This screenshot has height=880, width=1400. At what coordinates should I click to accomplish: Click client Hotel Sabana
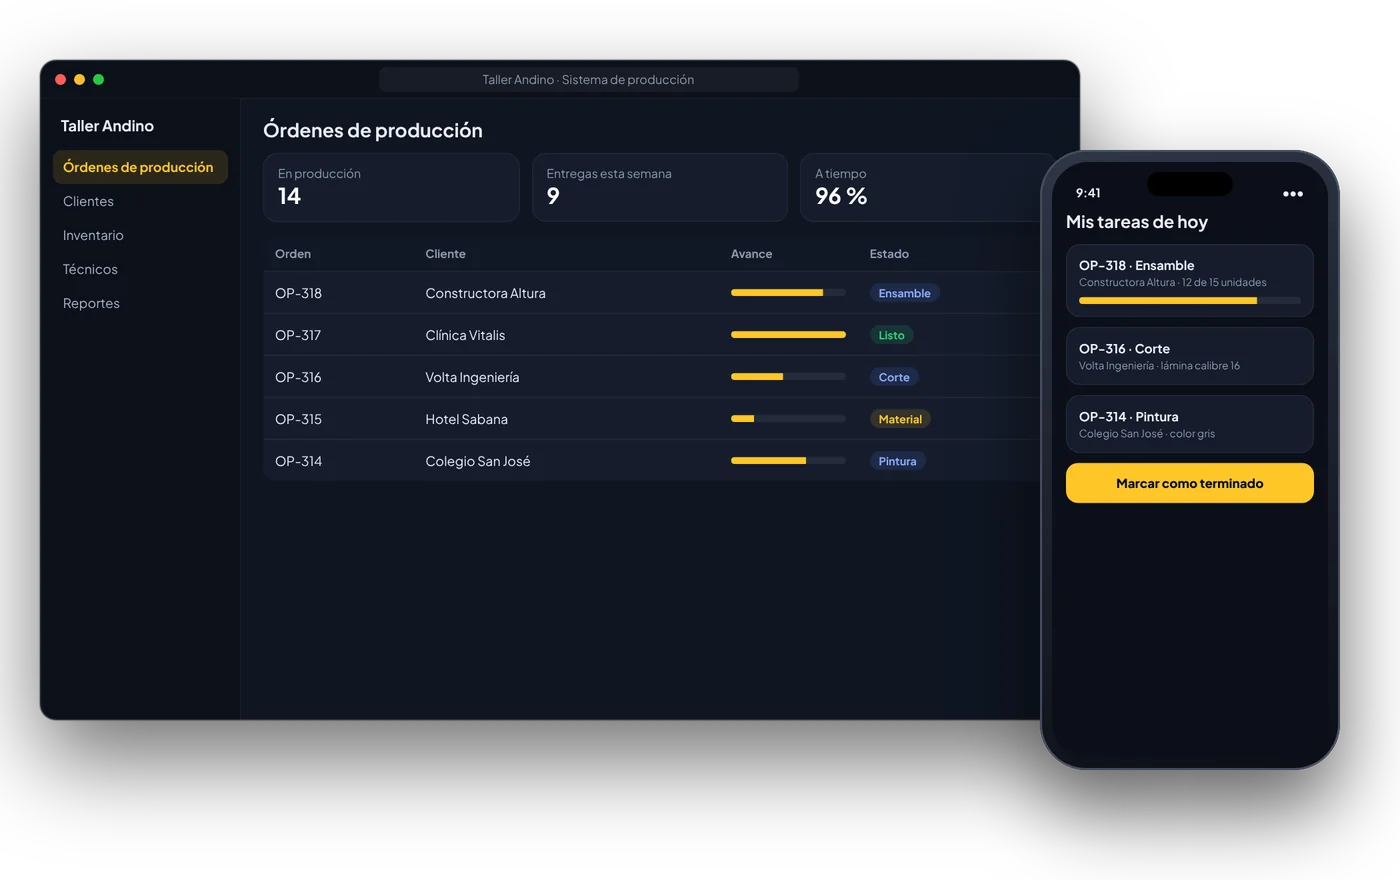click(466, 419)
